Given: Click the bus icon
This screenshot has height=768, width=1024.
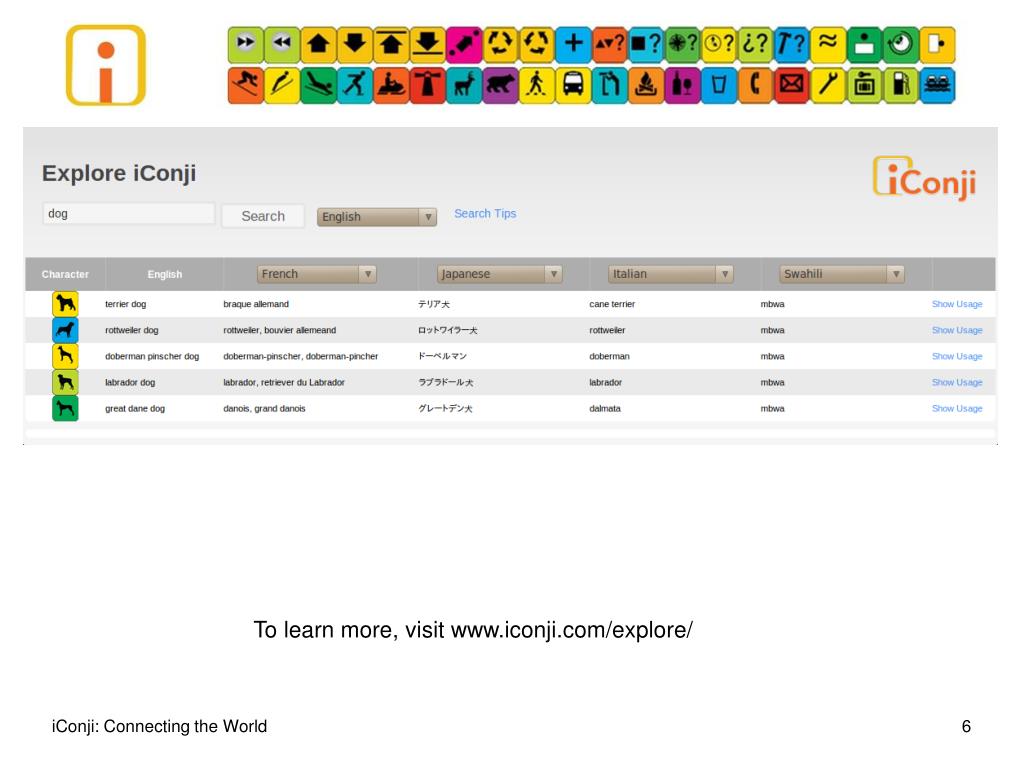Looking at the screenshot, I should (573, 85).
